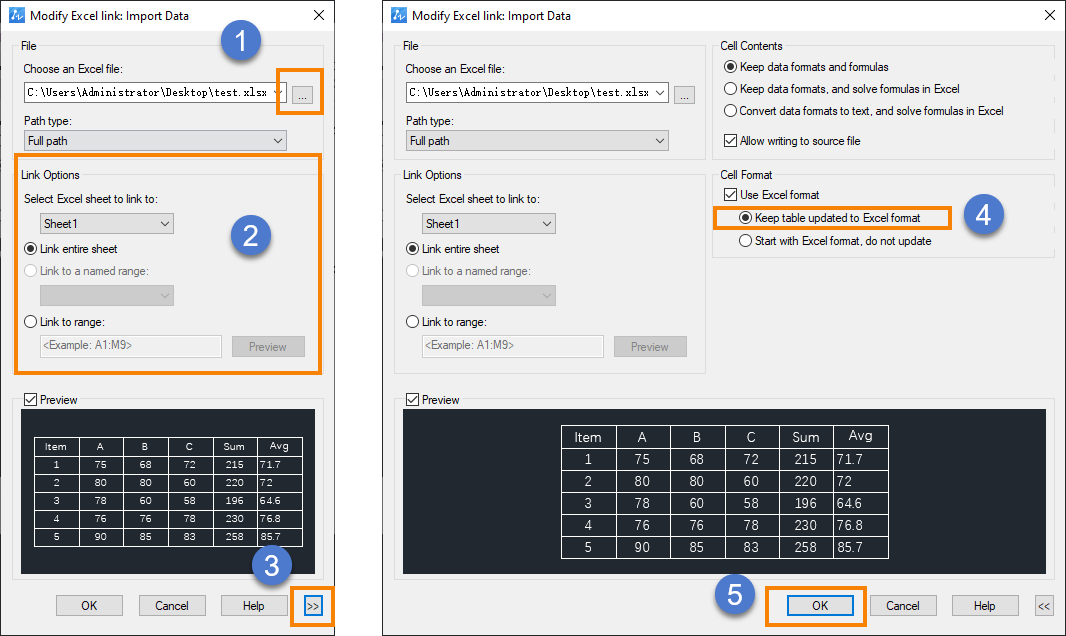Click browse (...) button in right dialog
This screenshot has width=1066, height=636.
point(685,95)
